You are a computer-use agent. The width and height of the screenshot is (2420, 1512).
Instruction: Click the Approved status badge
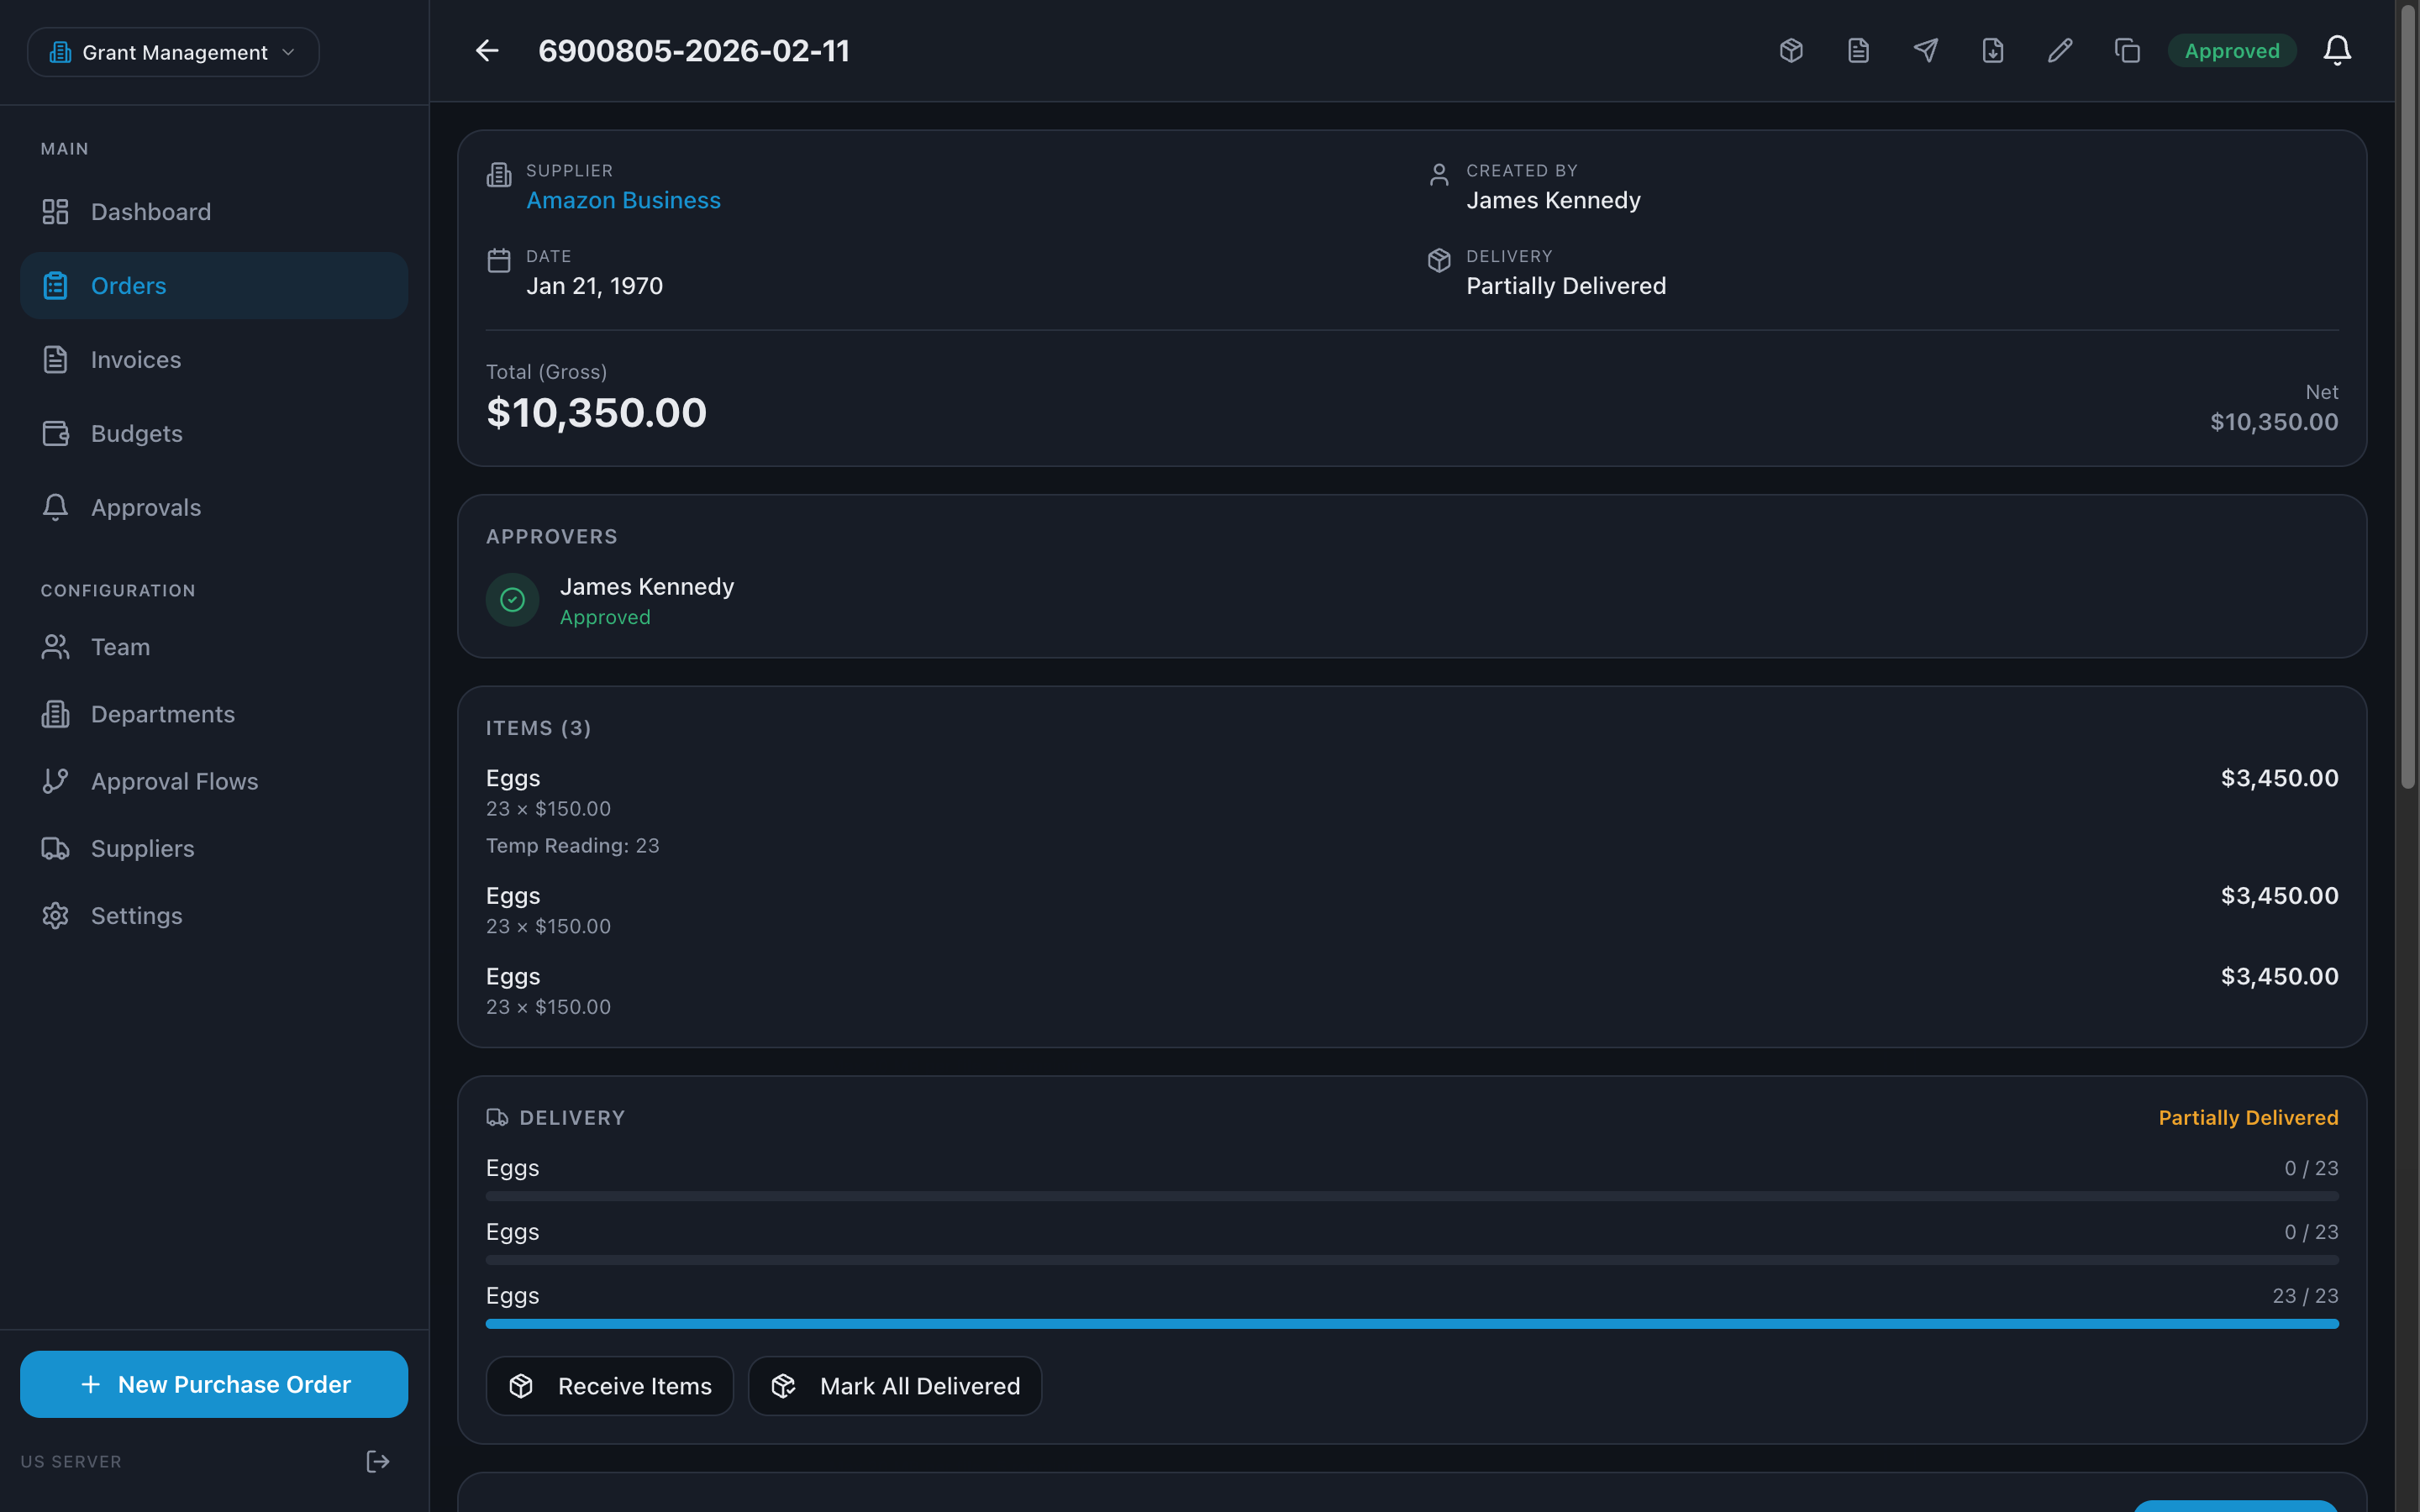click(x=2232, y=51)
